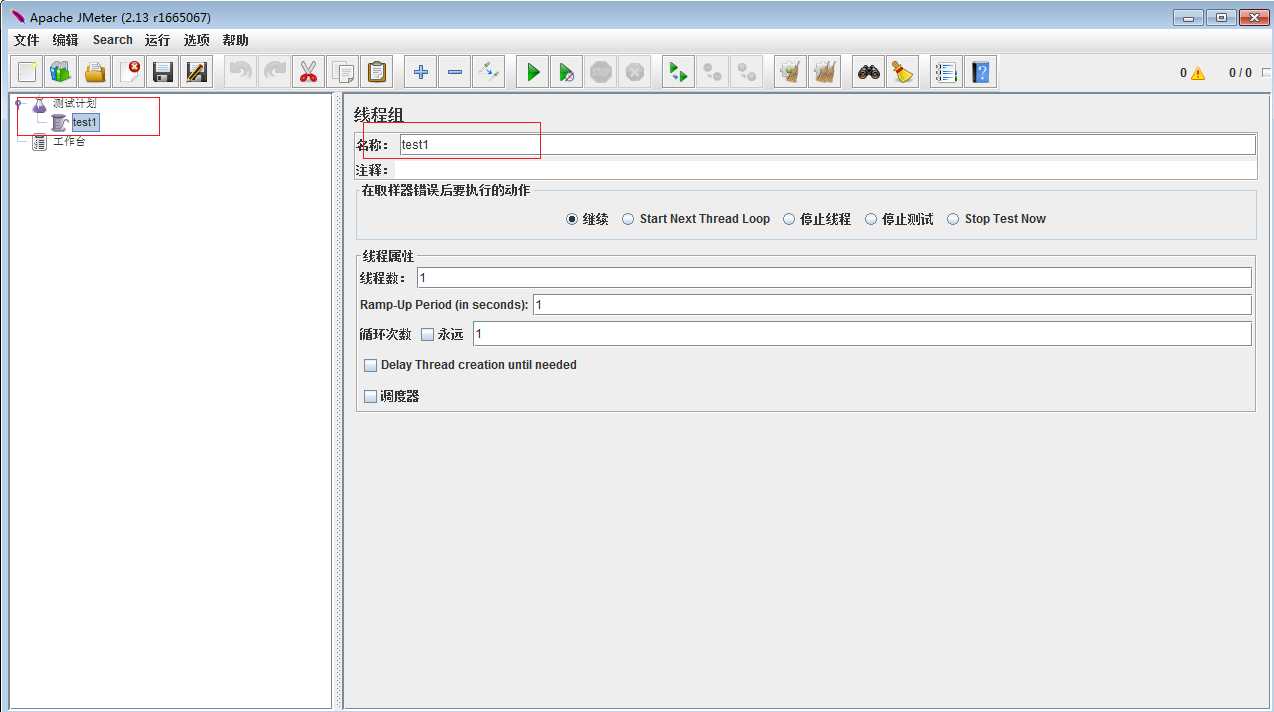Clear results using the single broom icon
This screenshot has height=712, width=1274.
point(791,72)
